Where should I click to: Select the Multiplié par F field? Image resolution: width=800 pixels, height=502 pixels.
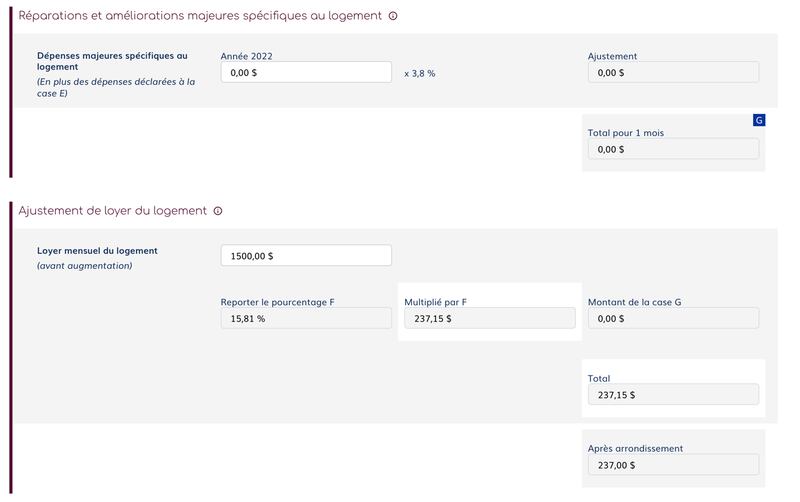pyautogui.click(x=489, y=318)
